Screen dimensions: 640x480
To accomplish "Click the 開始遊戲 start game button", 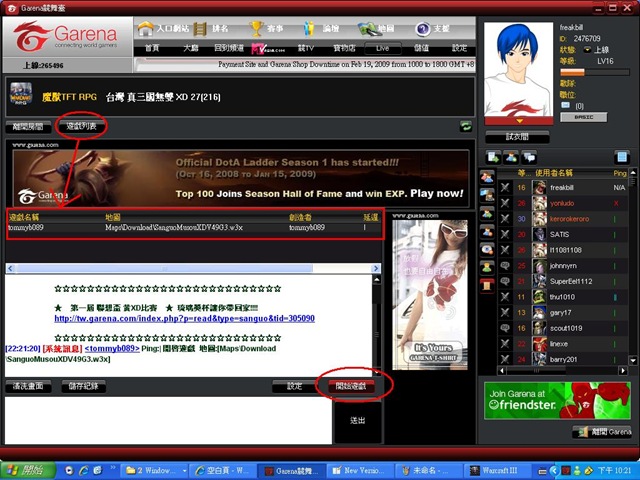I will pyautogui.click(x=351, y=386).
